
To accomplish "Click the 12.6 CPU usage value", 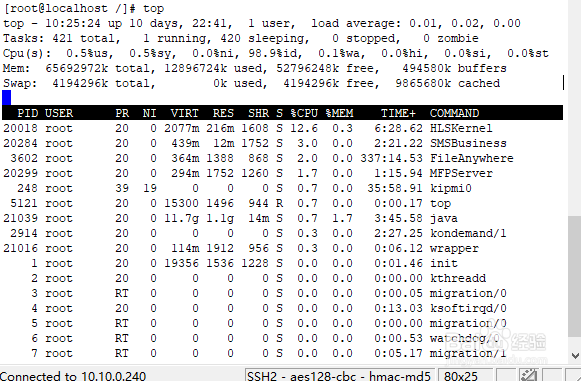I will [304, 128].
